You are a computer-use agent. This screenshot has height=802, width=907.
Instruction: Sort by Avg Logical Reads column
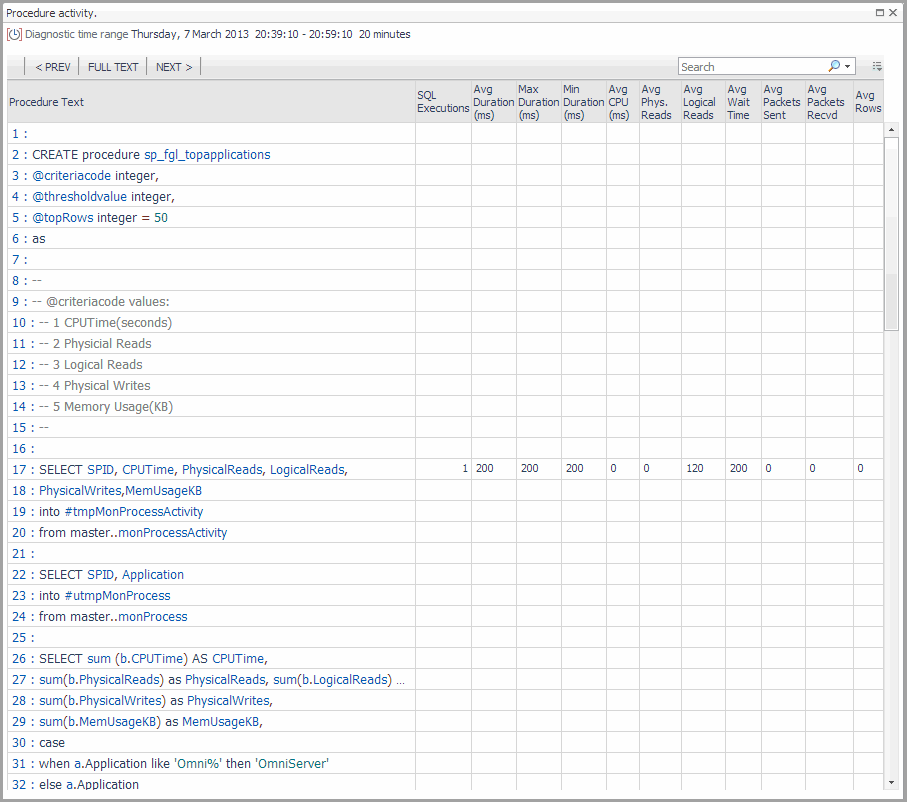click(x=699, y=102)
